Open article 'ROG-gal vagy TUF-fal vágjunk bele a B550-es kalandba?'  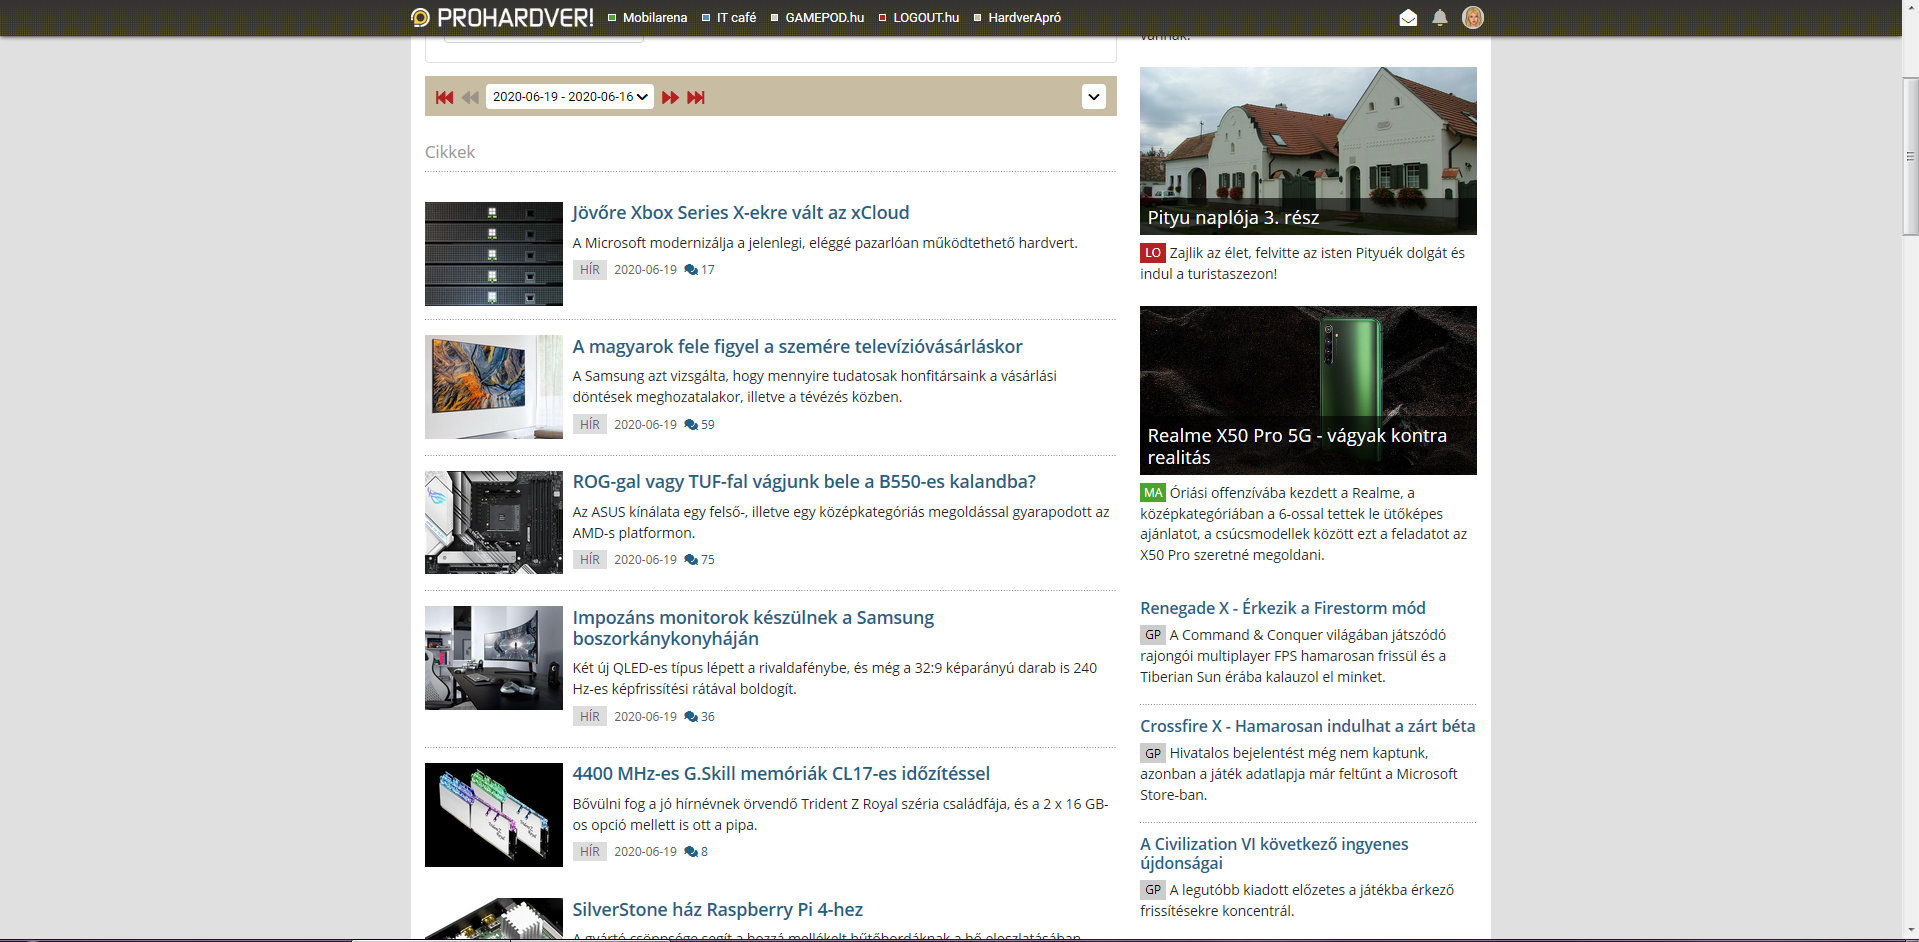[x=804, y=481]
